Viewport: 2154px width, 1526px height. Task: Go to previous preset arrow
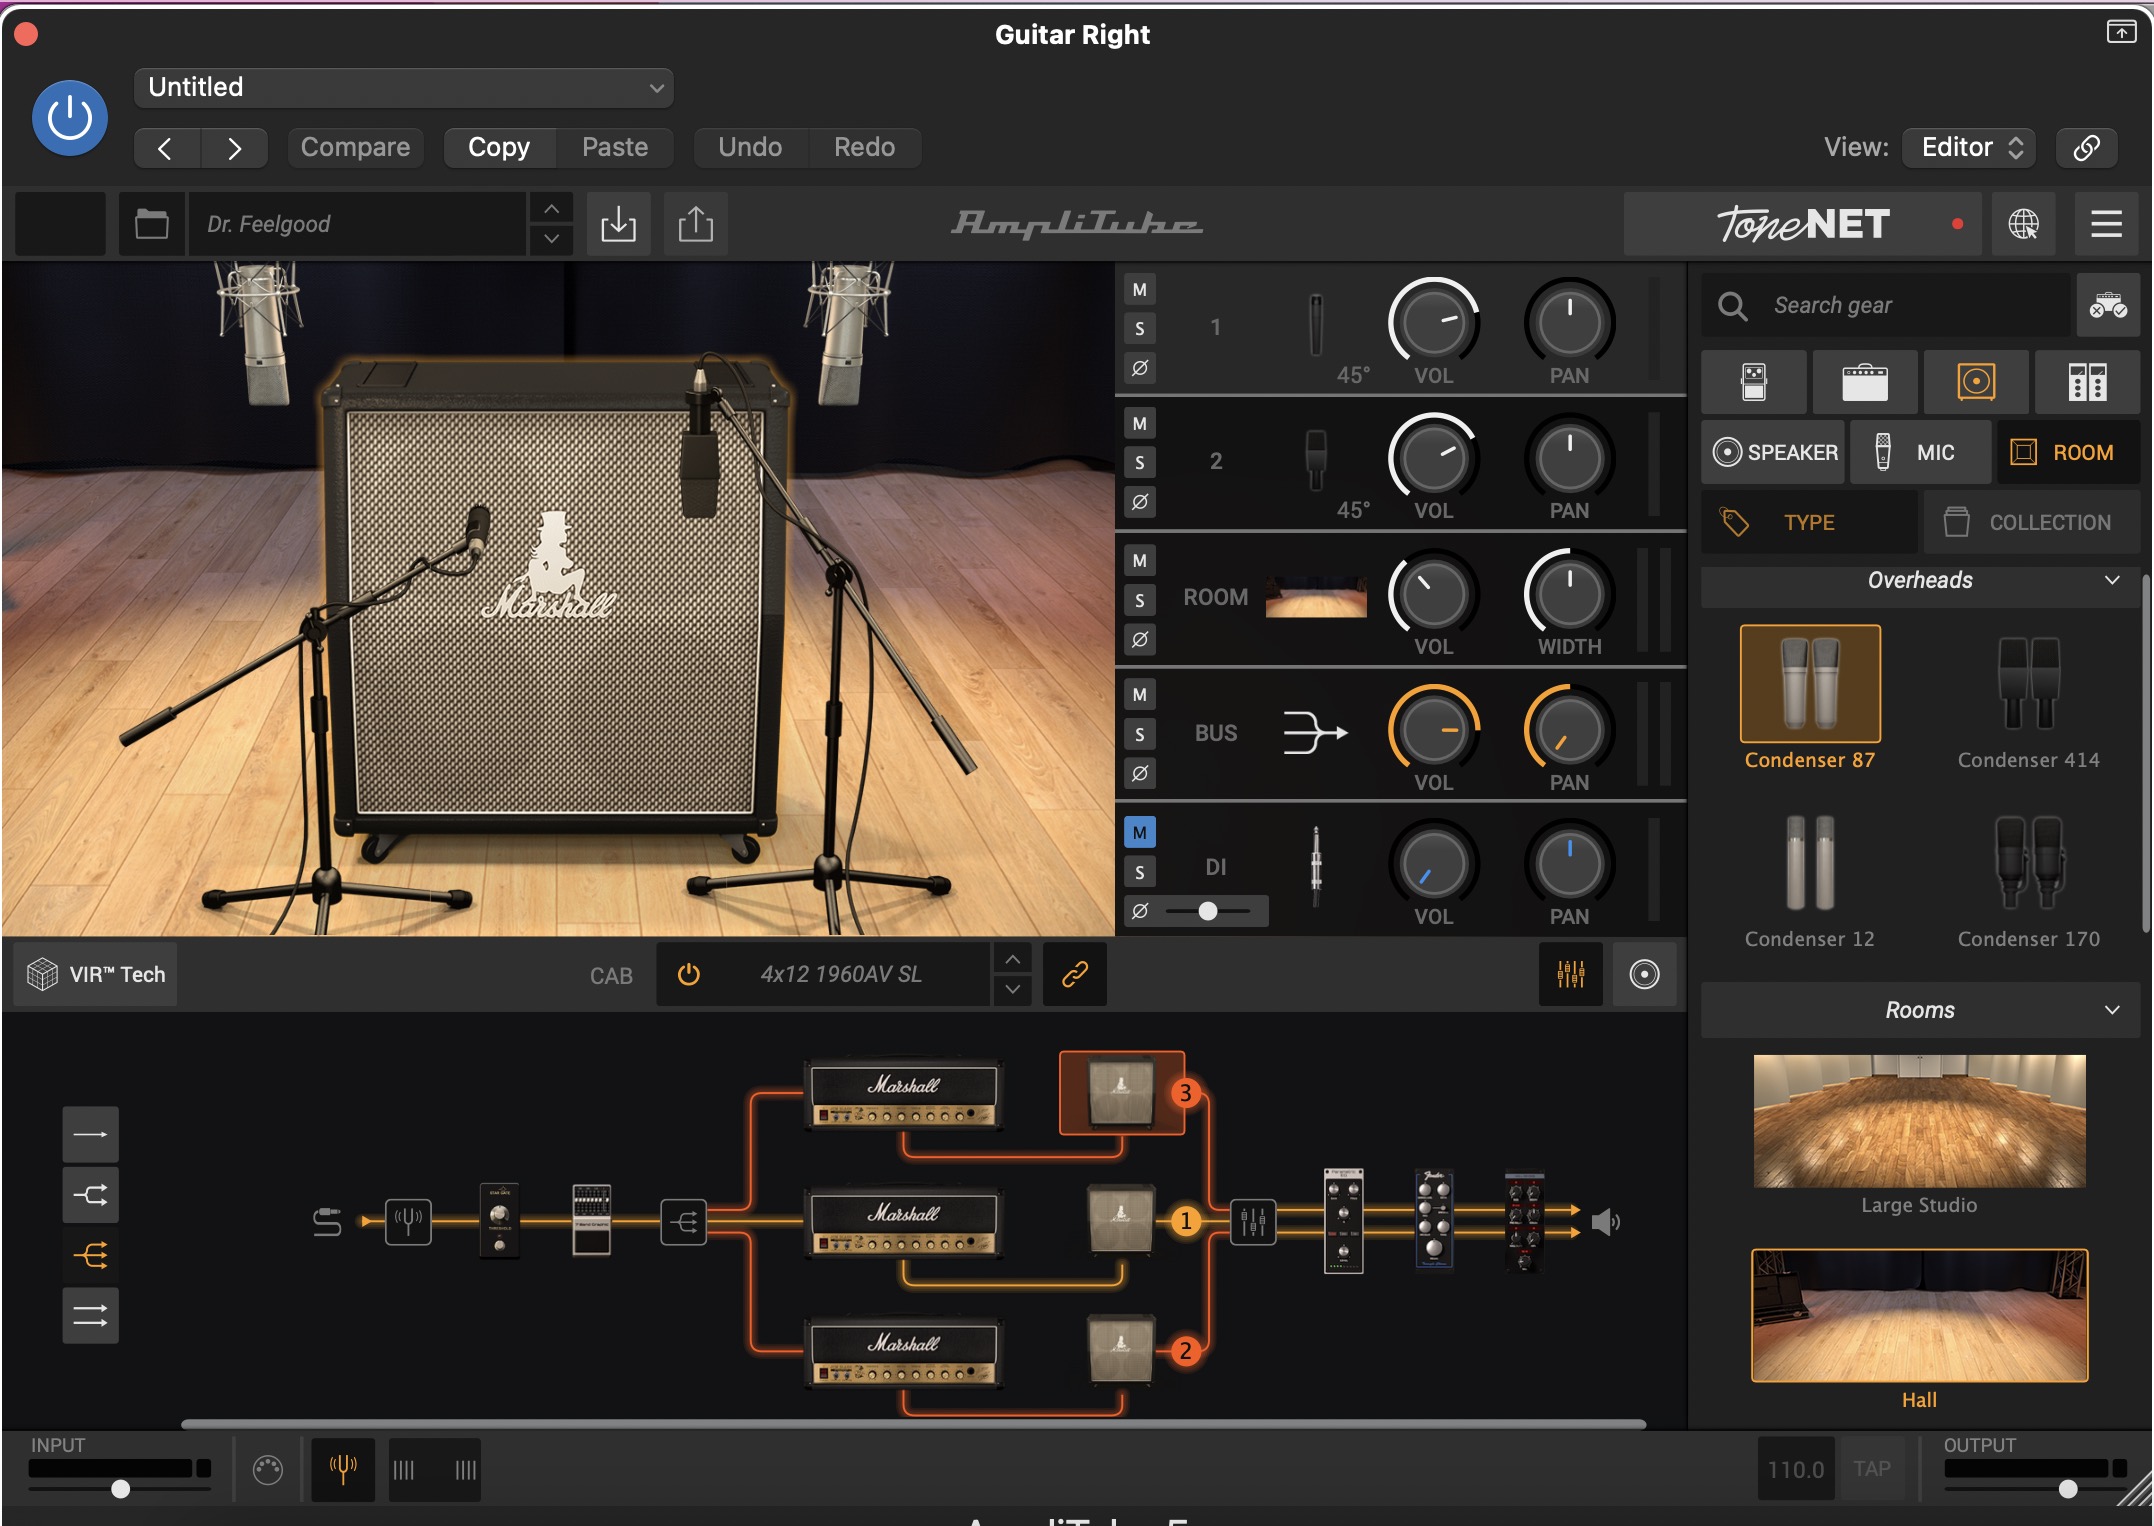[166, 148]
